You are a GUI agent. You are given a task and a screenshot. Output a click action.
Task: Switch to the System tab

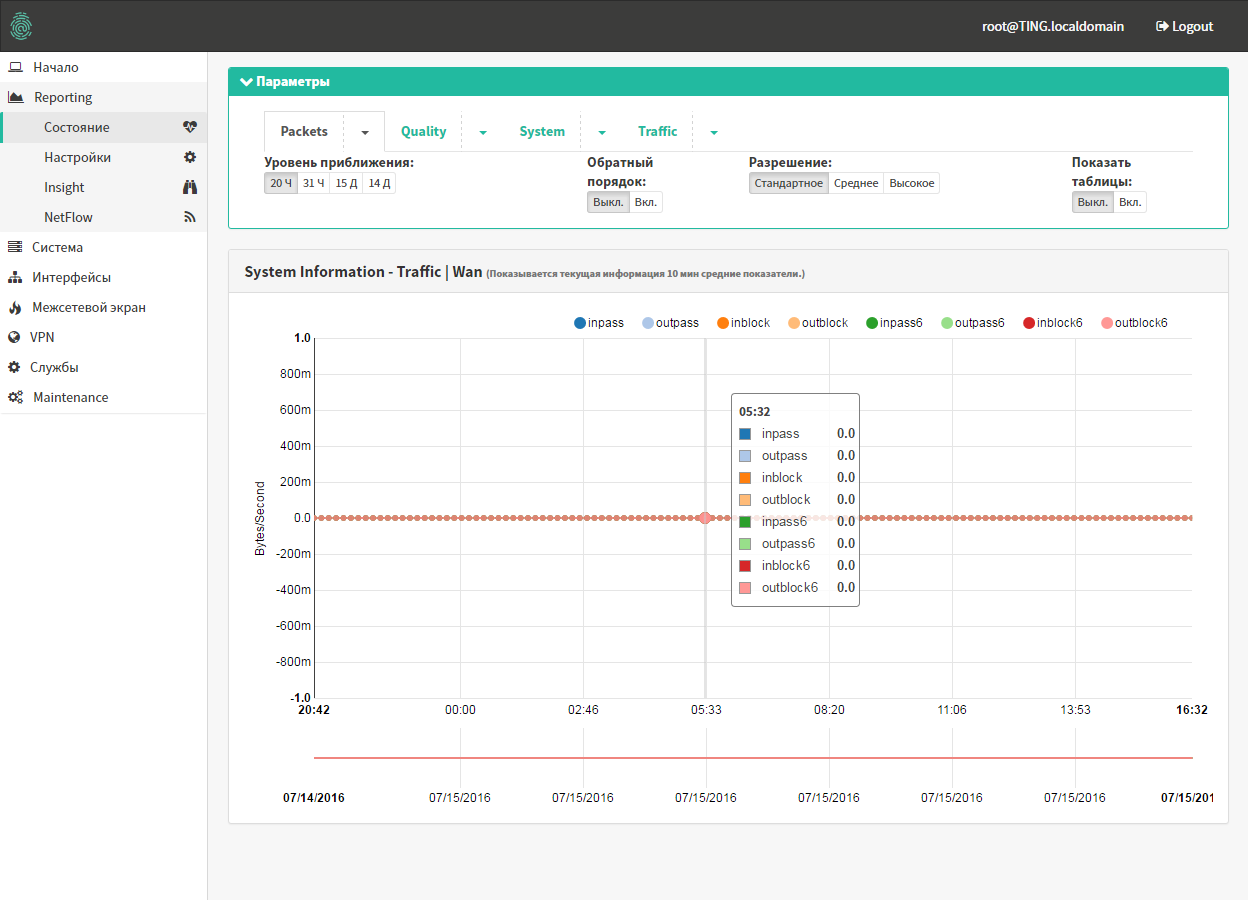coord(542,132)
